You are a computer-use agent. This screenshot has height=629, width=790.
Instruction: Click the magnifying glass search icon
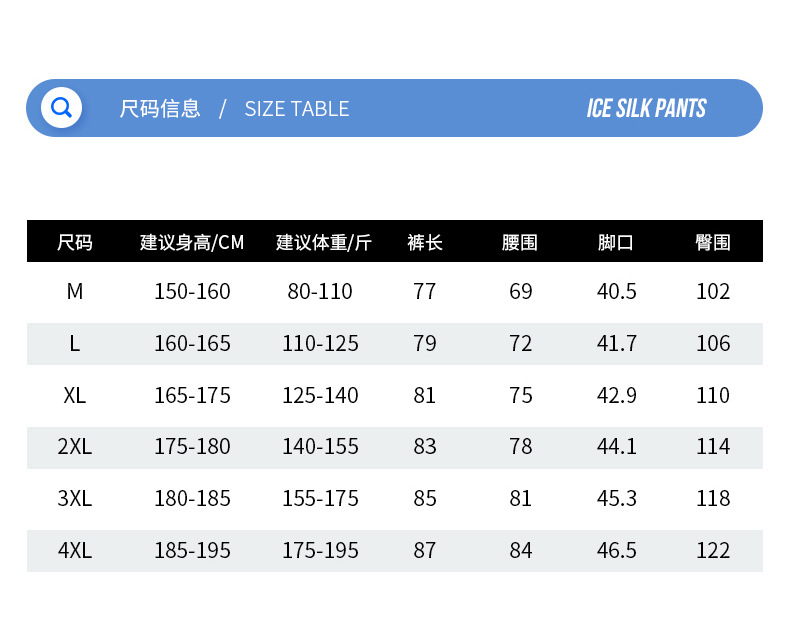61,107
